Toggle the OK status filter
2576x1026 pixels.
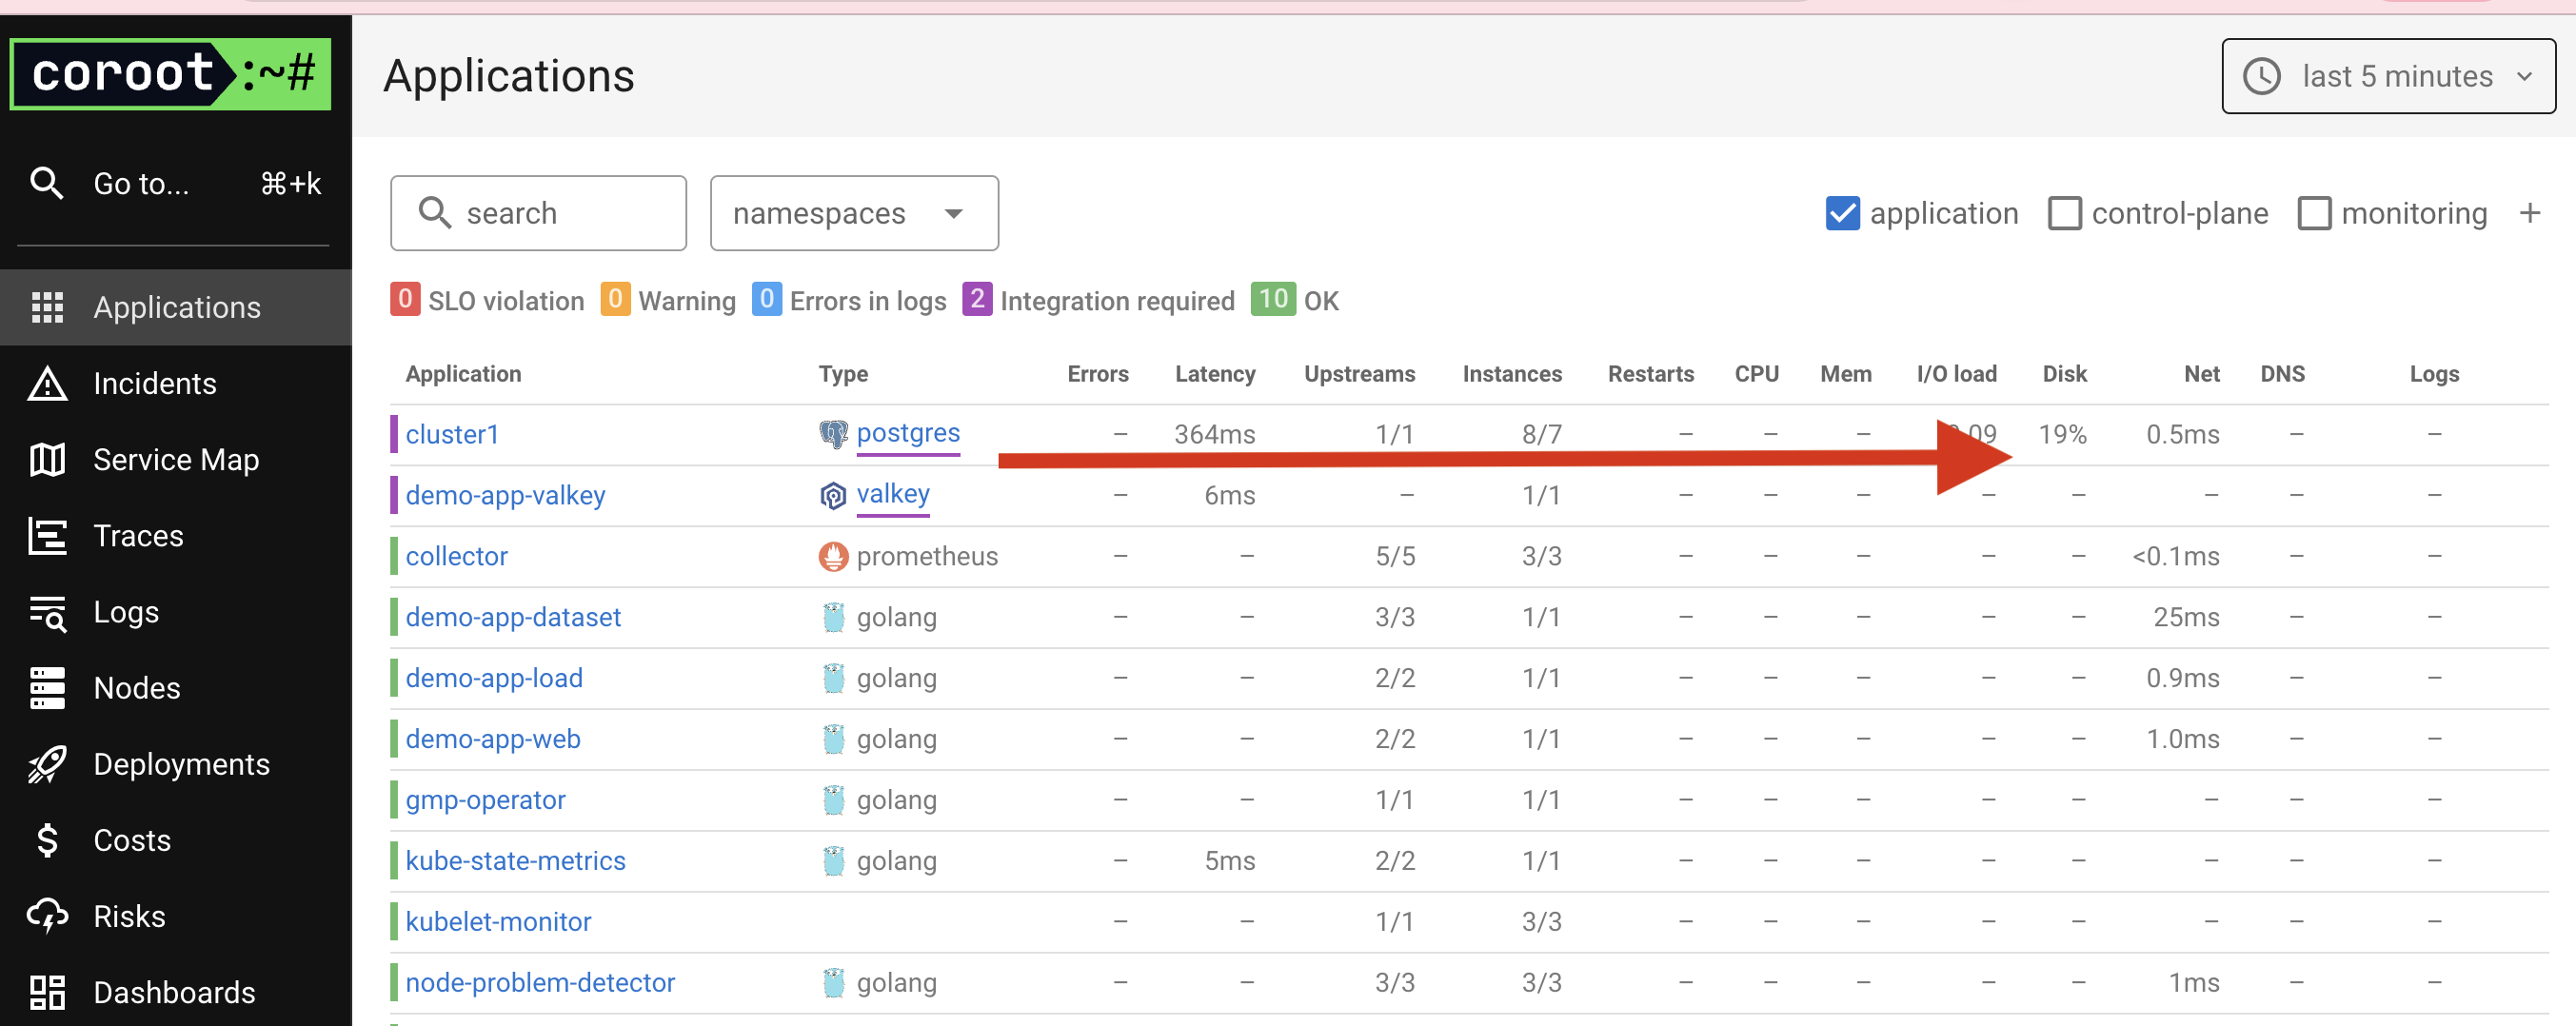pos(1294,300)
